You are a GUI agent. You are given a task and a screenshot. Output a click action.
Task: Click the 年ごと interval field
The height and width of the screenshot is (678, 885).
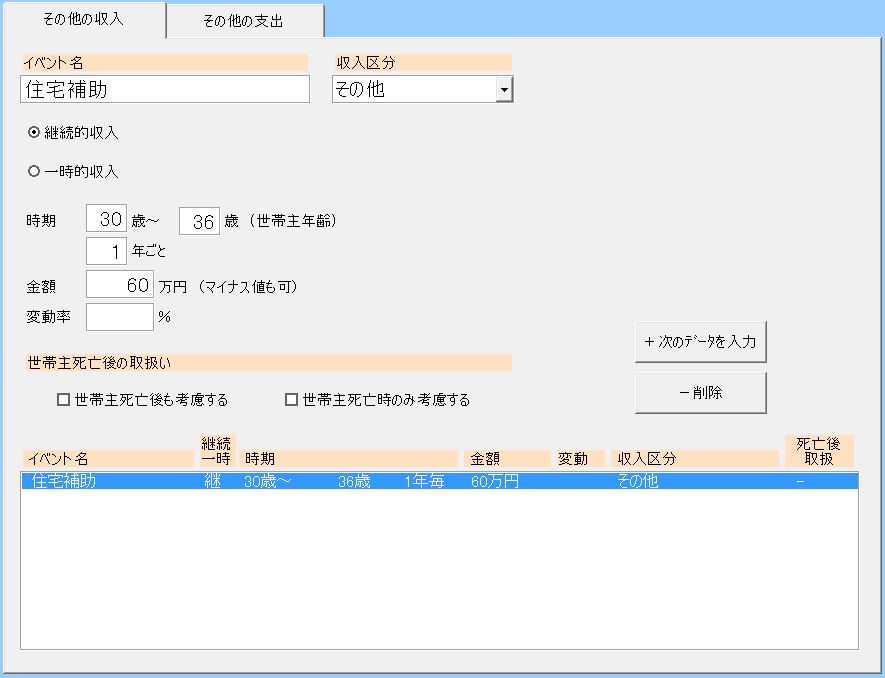[x=107, y=251]
